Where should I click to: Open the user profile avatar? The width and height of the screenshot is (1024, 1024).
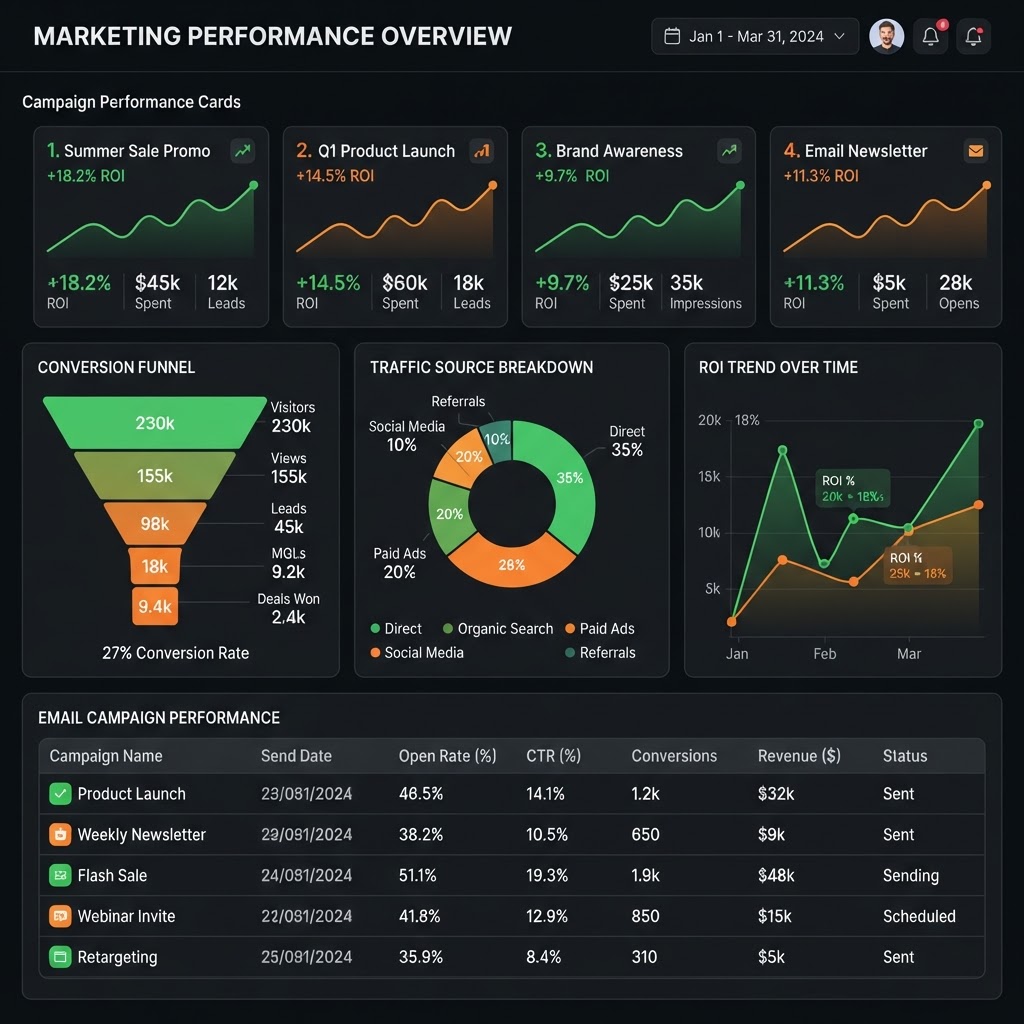[886, 36]
